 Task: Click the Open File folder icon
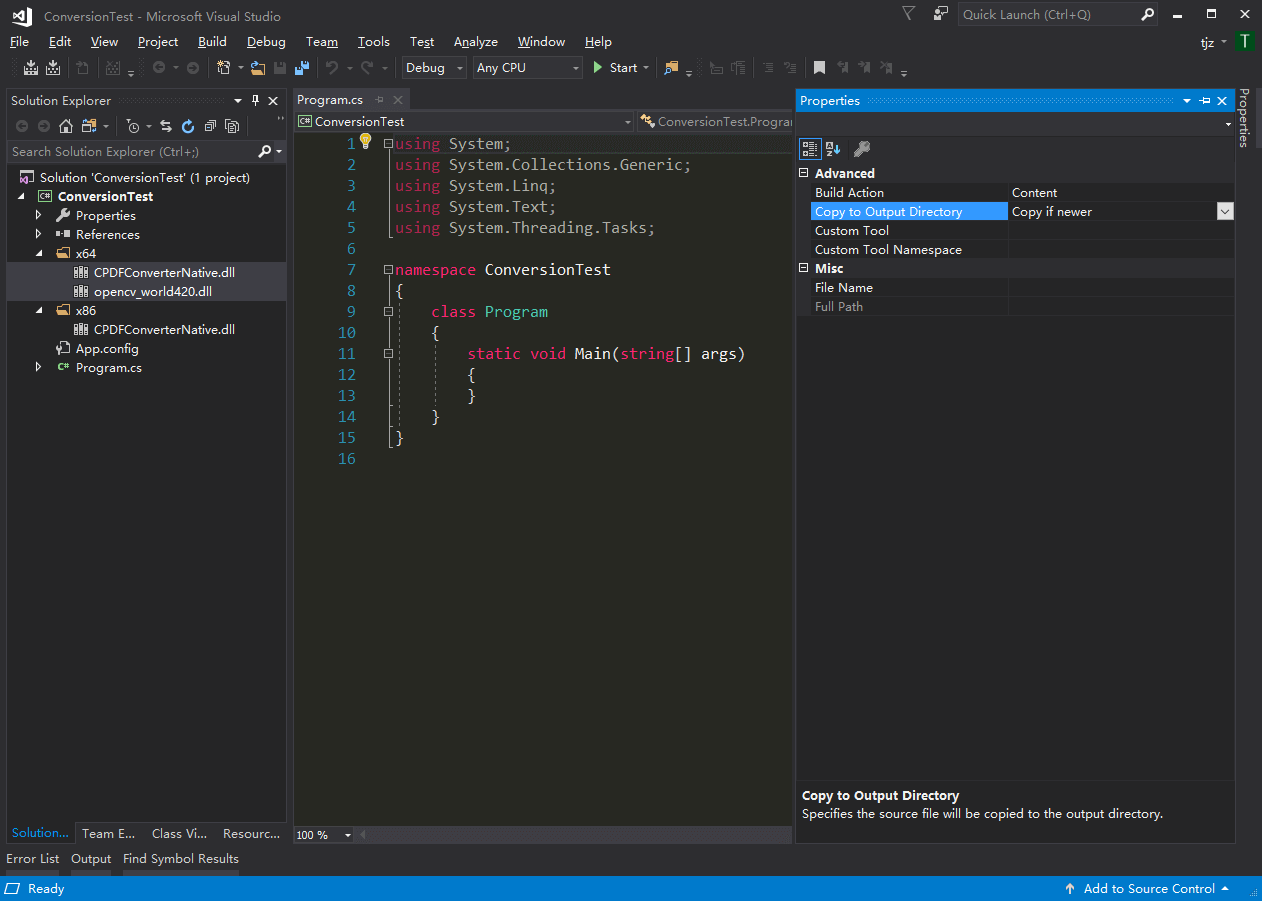click(258, 68)
